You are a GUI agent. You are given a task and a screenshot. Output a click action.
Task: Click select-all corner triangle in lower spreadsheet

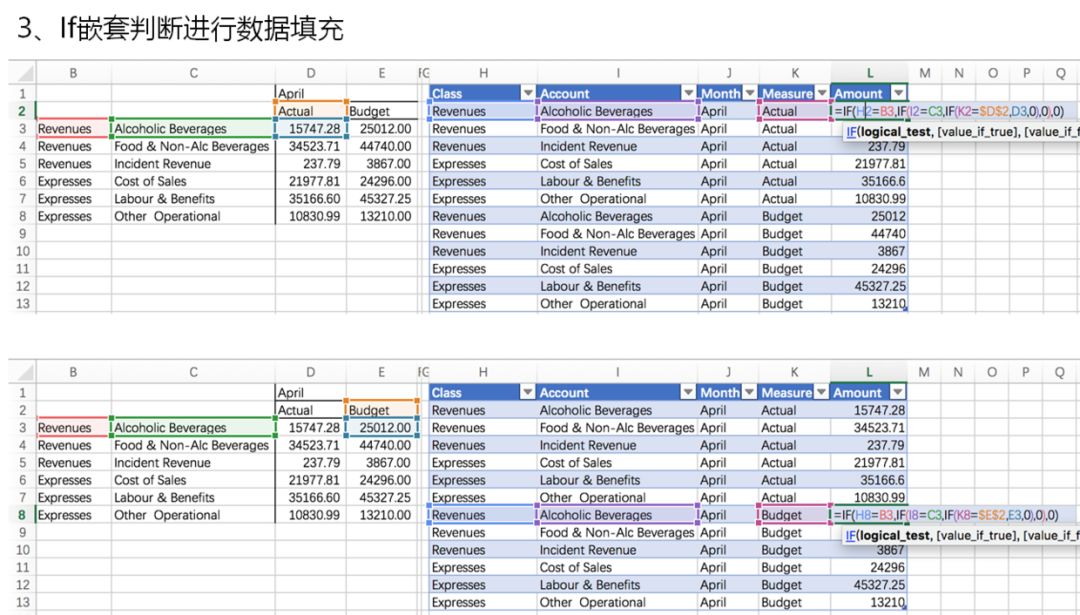point(24,372)
